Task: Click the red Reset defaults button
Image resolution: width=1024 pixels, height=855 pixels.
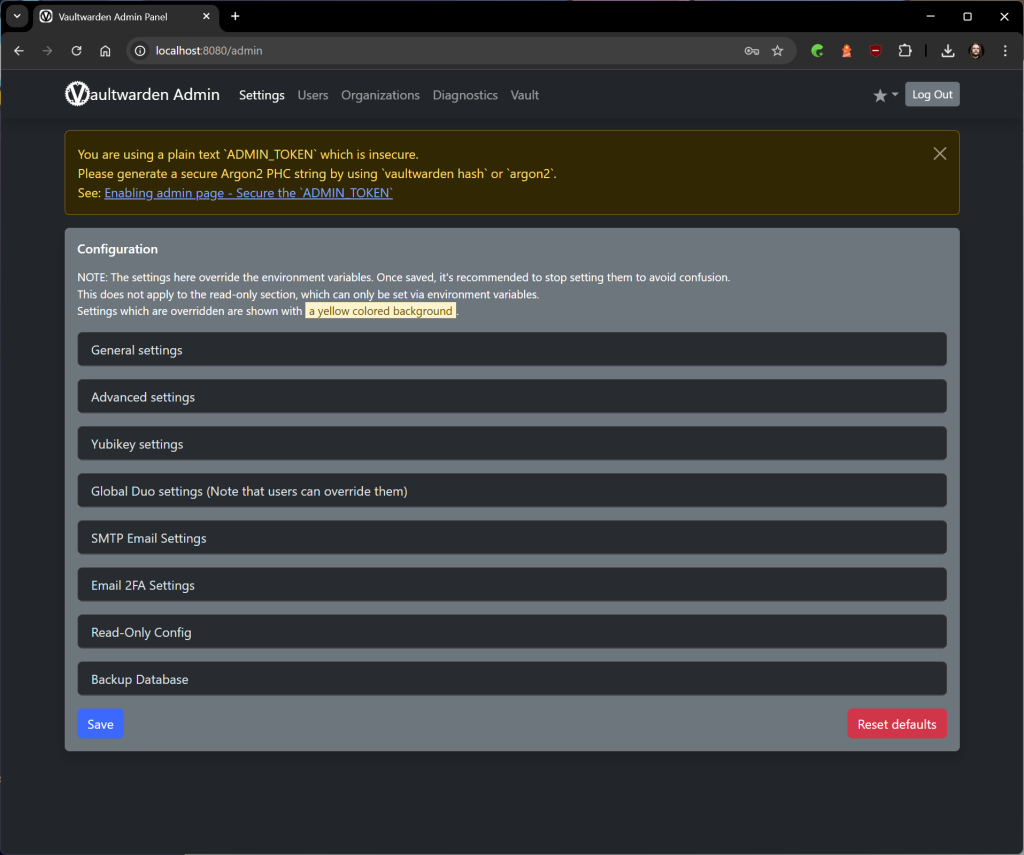Action: click(896, 724)
